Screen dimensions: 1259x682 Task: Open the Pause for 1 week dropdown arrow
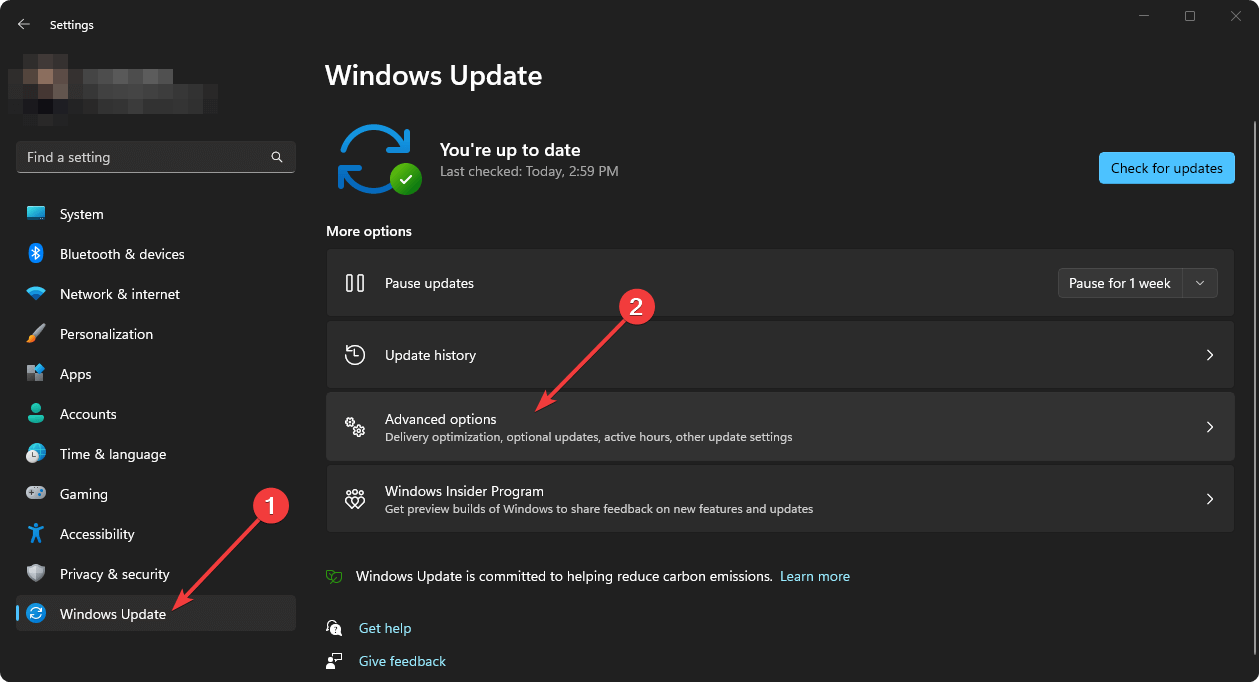[1200, 283]
